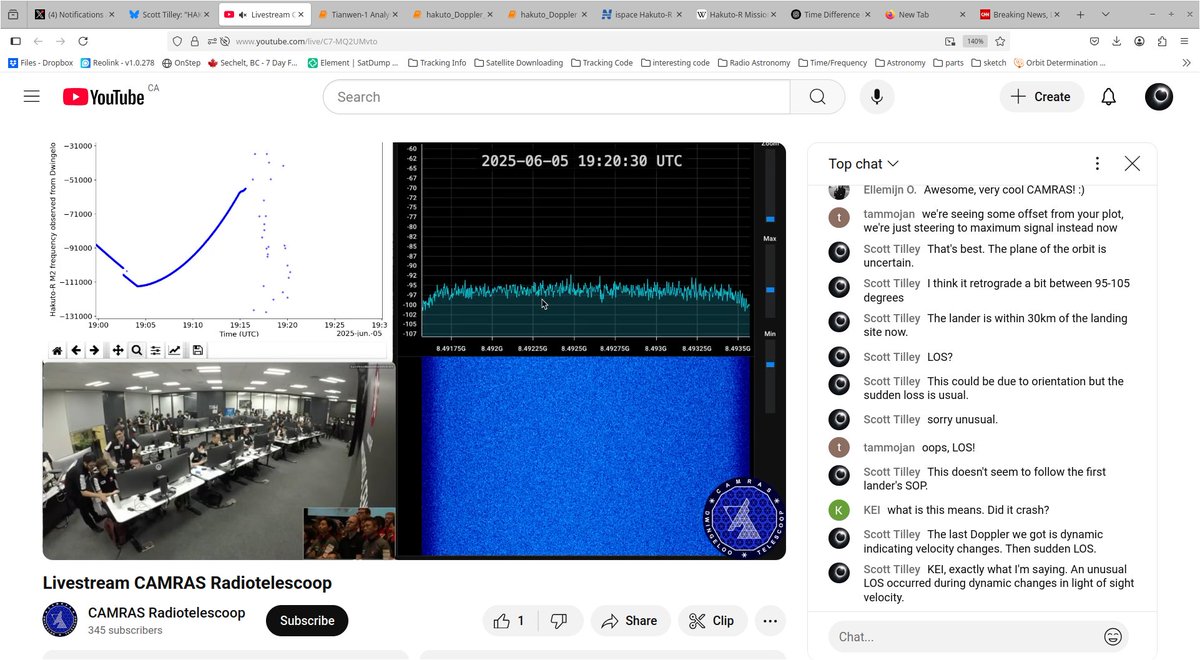Open the interesting code bookmarks folder

coord(674,62)
